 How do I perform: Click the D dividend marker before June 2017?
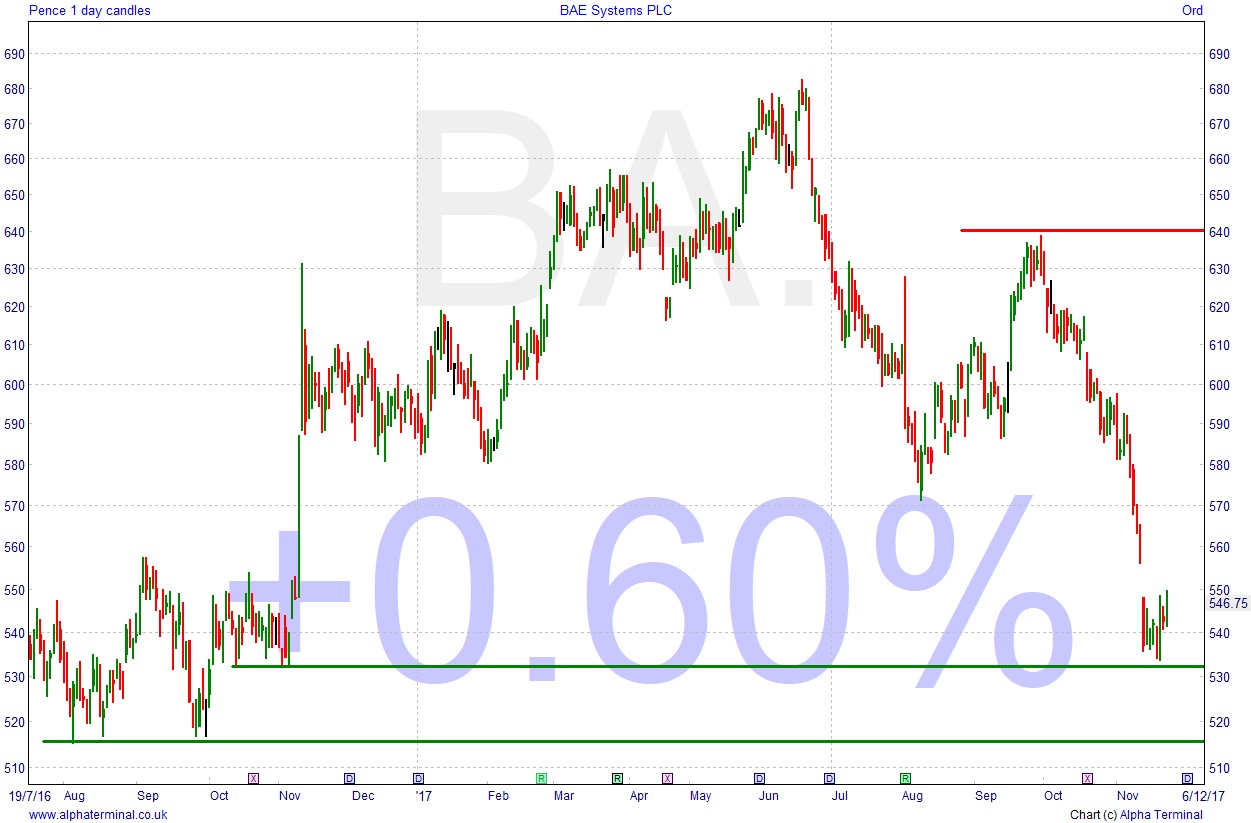coord(759,778)
